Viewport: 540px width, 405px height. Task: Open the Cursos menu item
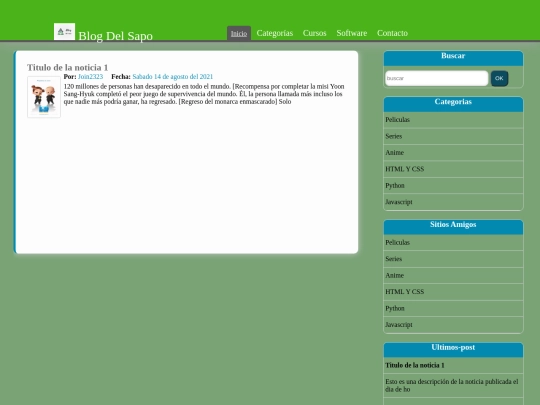[x=314, y=33]
